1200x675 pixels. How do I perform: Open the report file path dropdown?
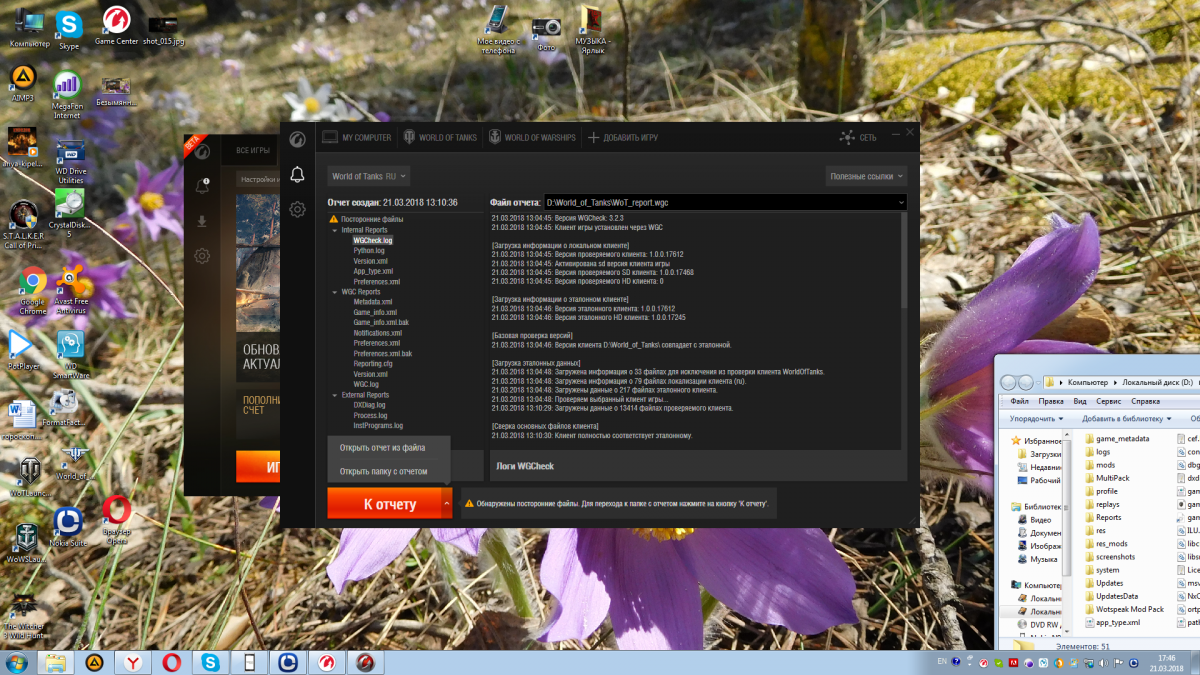click(x=902, y=203)
